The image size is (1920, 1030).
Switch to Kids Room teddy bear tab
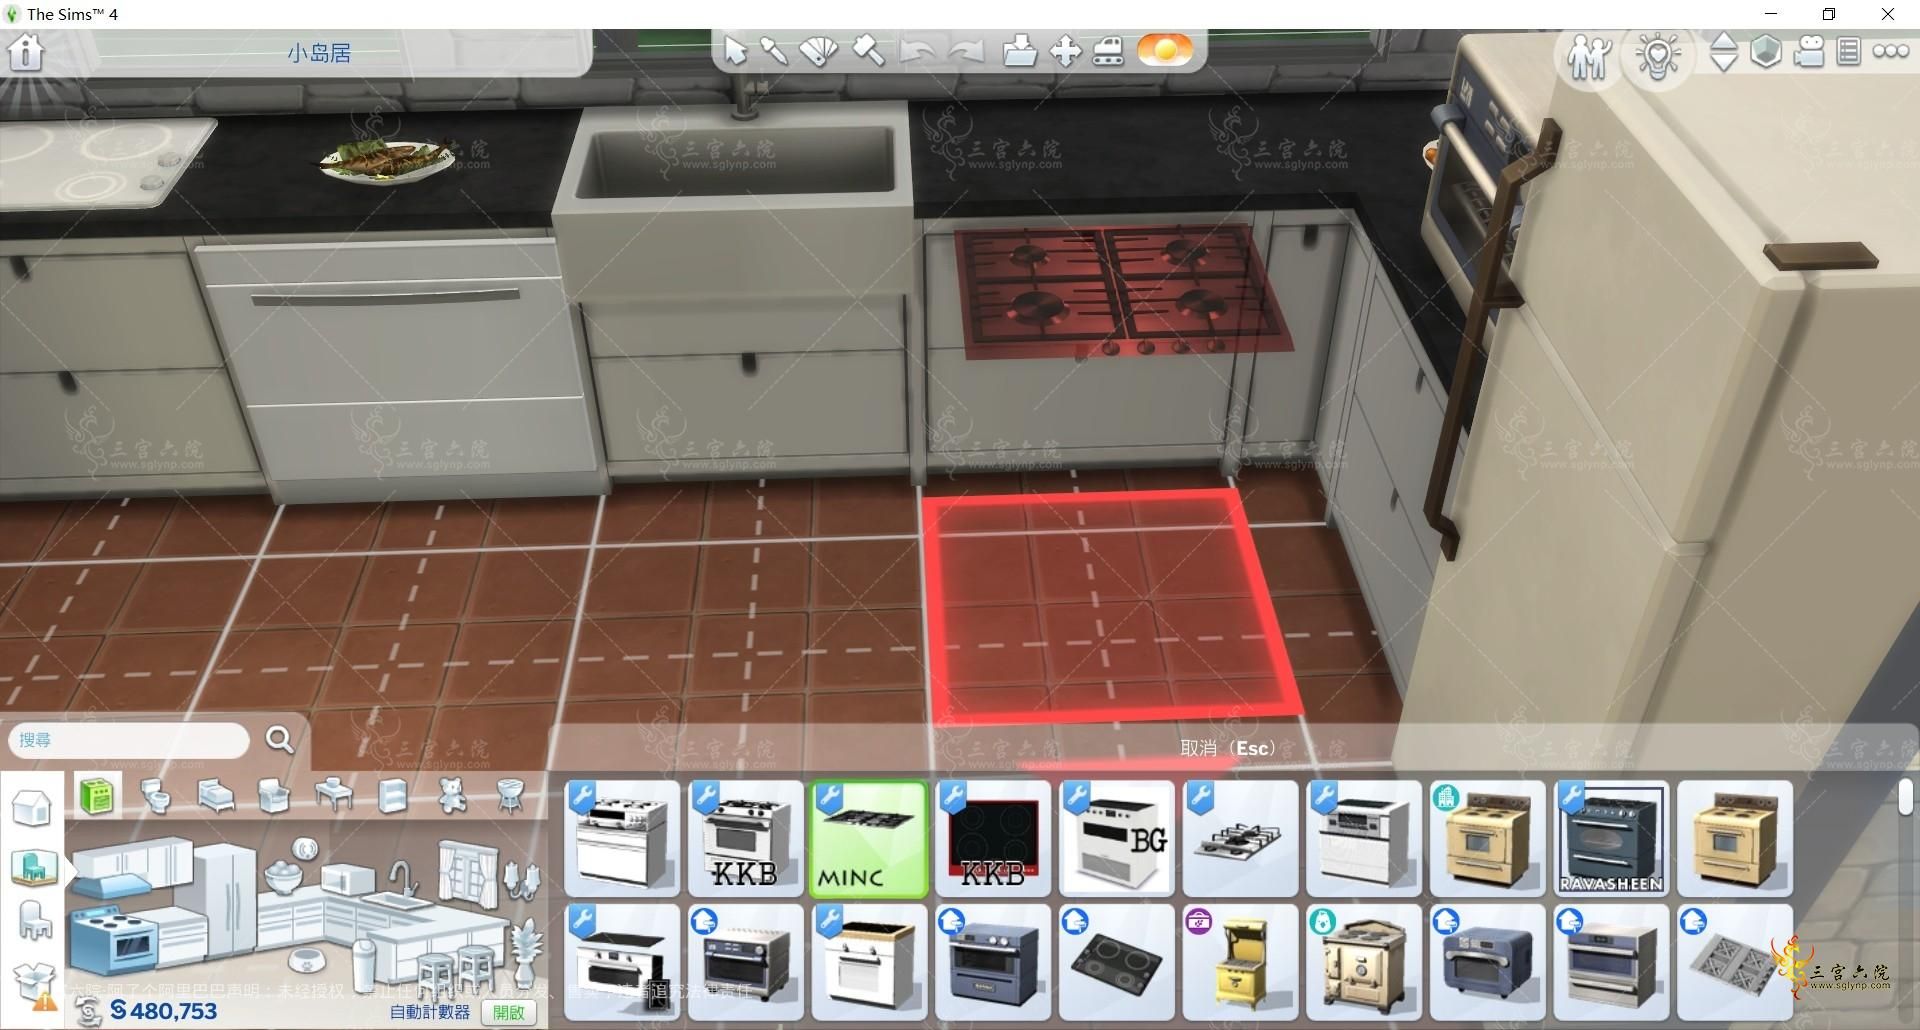coord(452,797)
